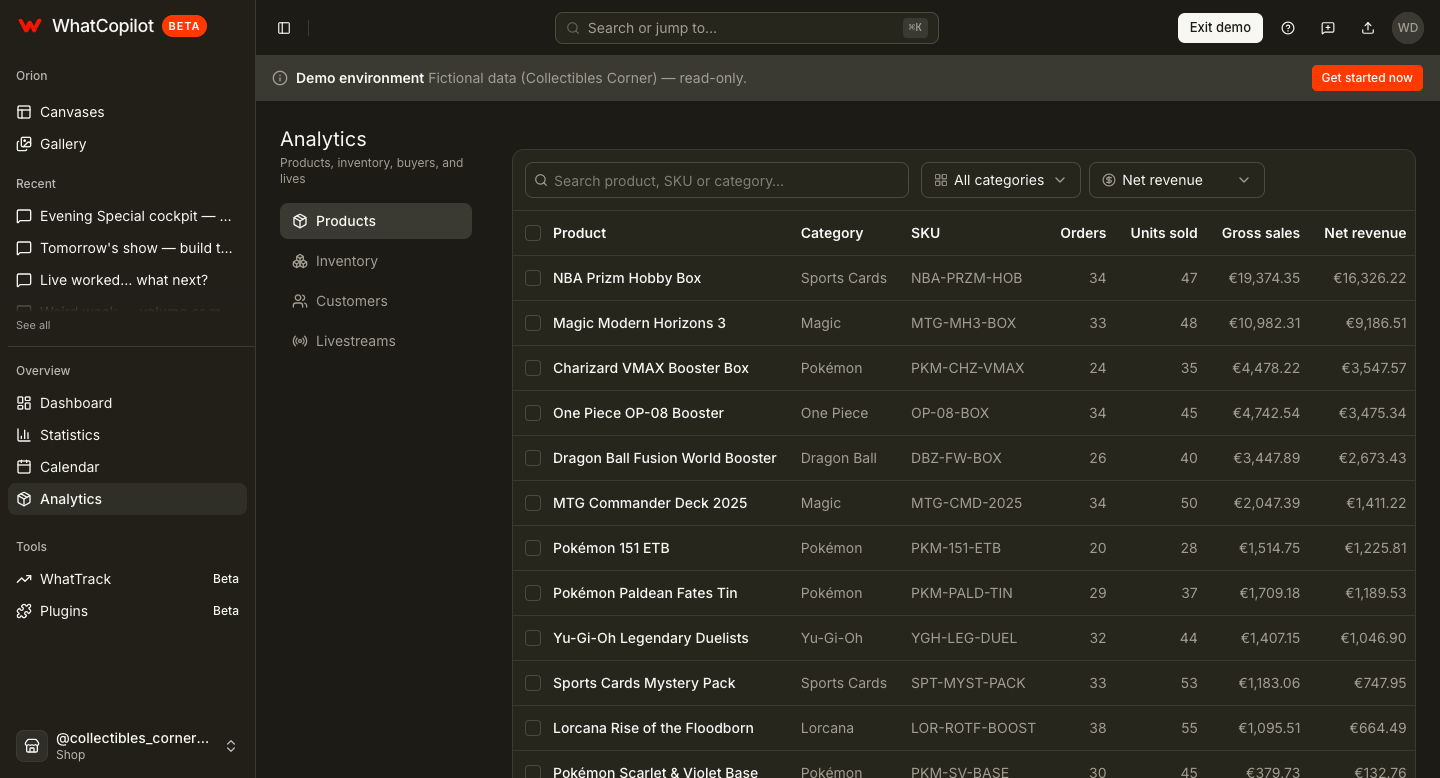Click the Customers people icon
The width and height of the screenshot is (1440, 778).
coord(300,301)
